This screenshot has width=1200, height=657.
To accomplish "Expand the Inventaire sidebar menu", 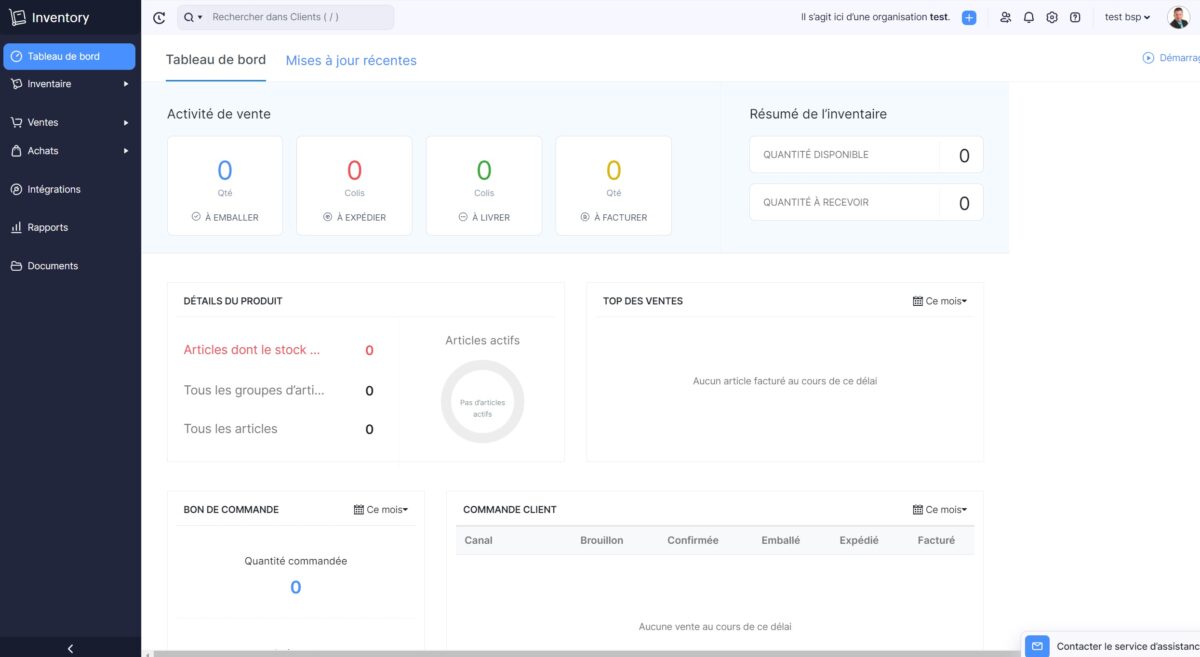I will tap(69, 84).
